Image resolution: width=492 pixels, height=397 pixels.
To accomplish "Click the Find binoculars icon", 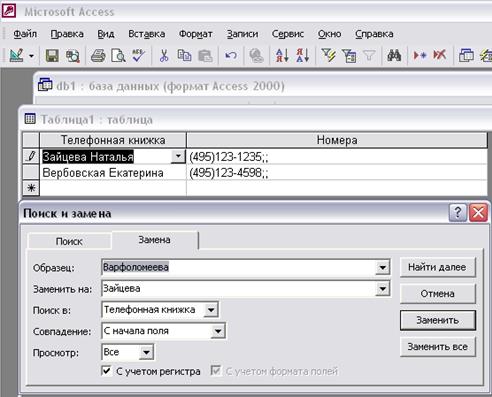I will point(394,56).
